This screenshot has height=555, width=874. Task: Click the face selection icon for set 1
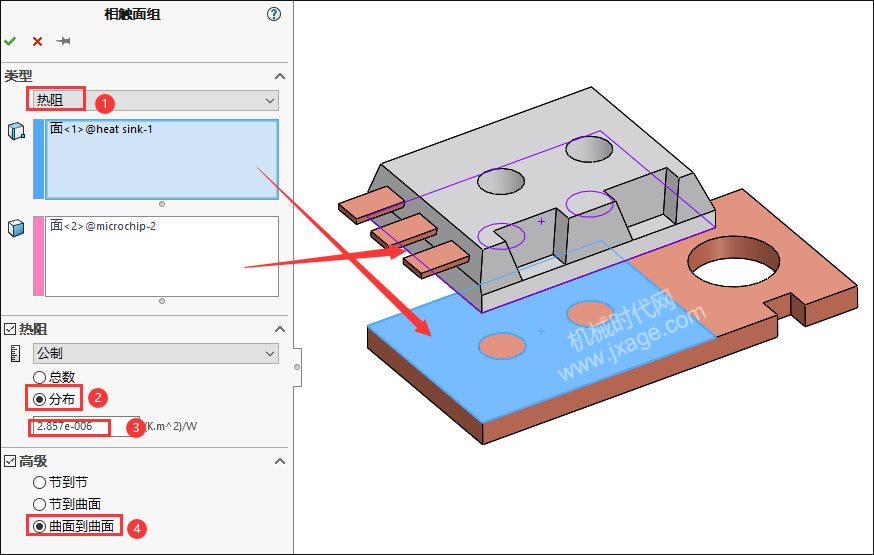coord(16,131)
